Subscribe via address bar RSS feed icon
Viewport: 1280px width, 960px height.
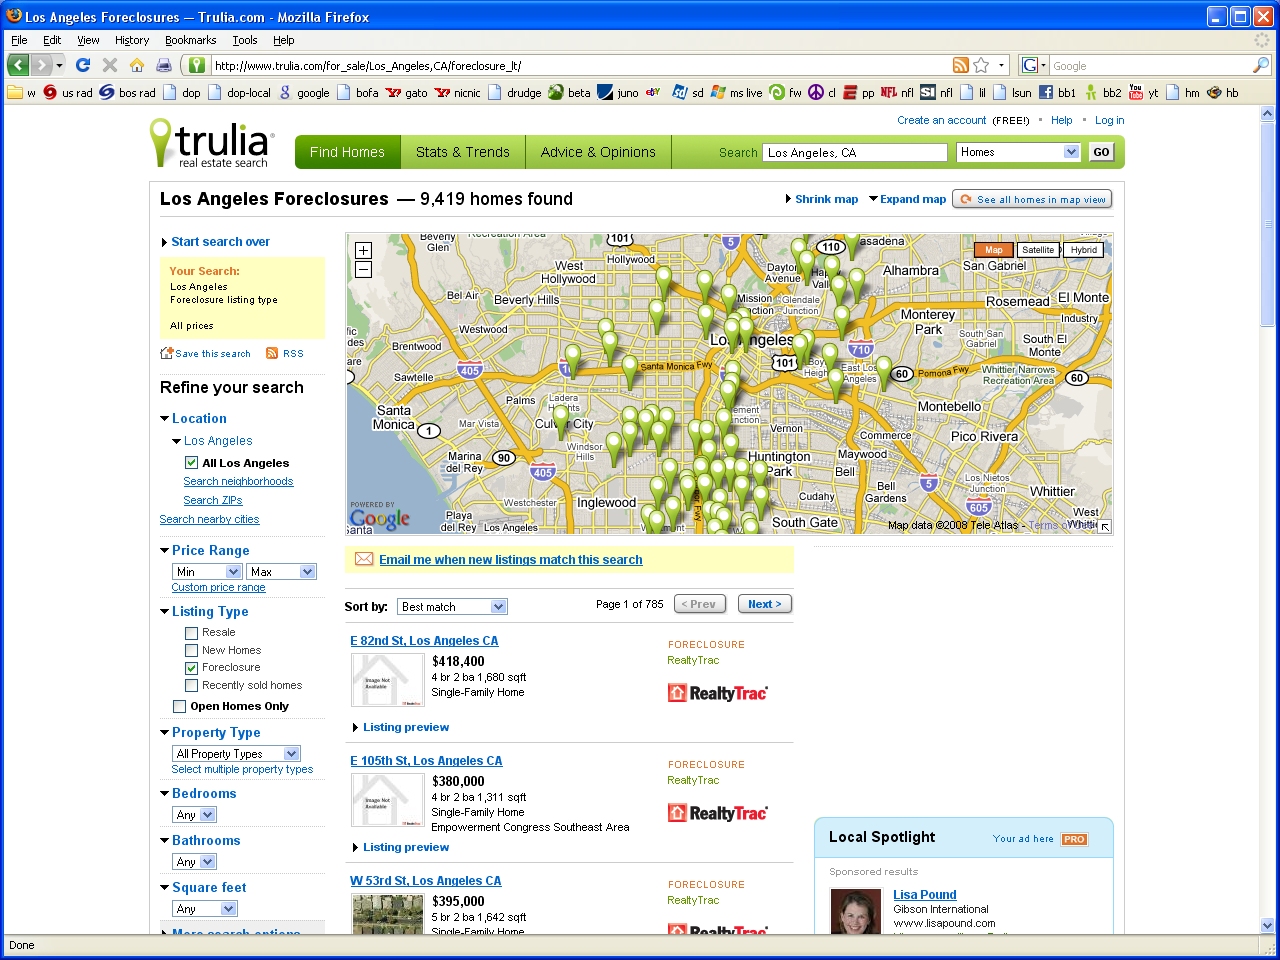[x=960, y=65]
